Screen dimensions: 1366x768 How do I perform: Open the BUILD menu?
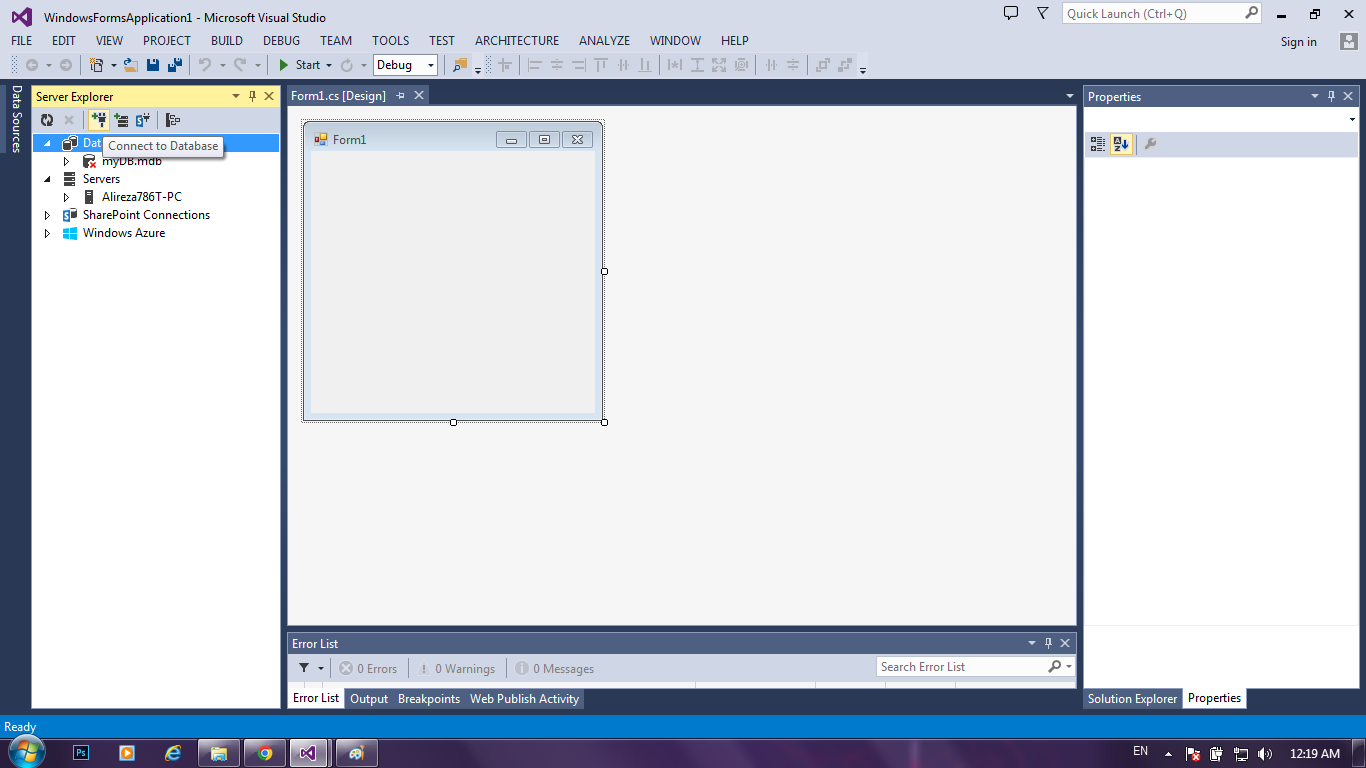227,41
